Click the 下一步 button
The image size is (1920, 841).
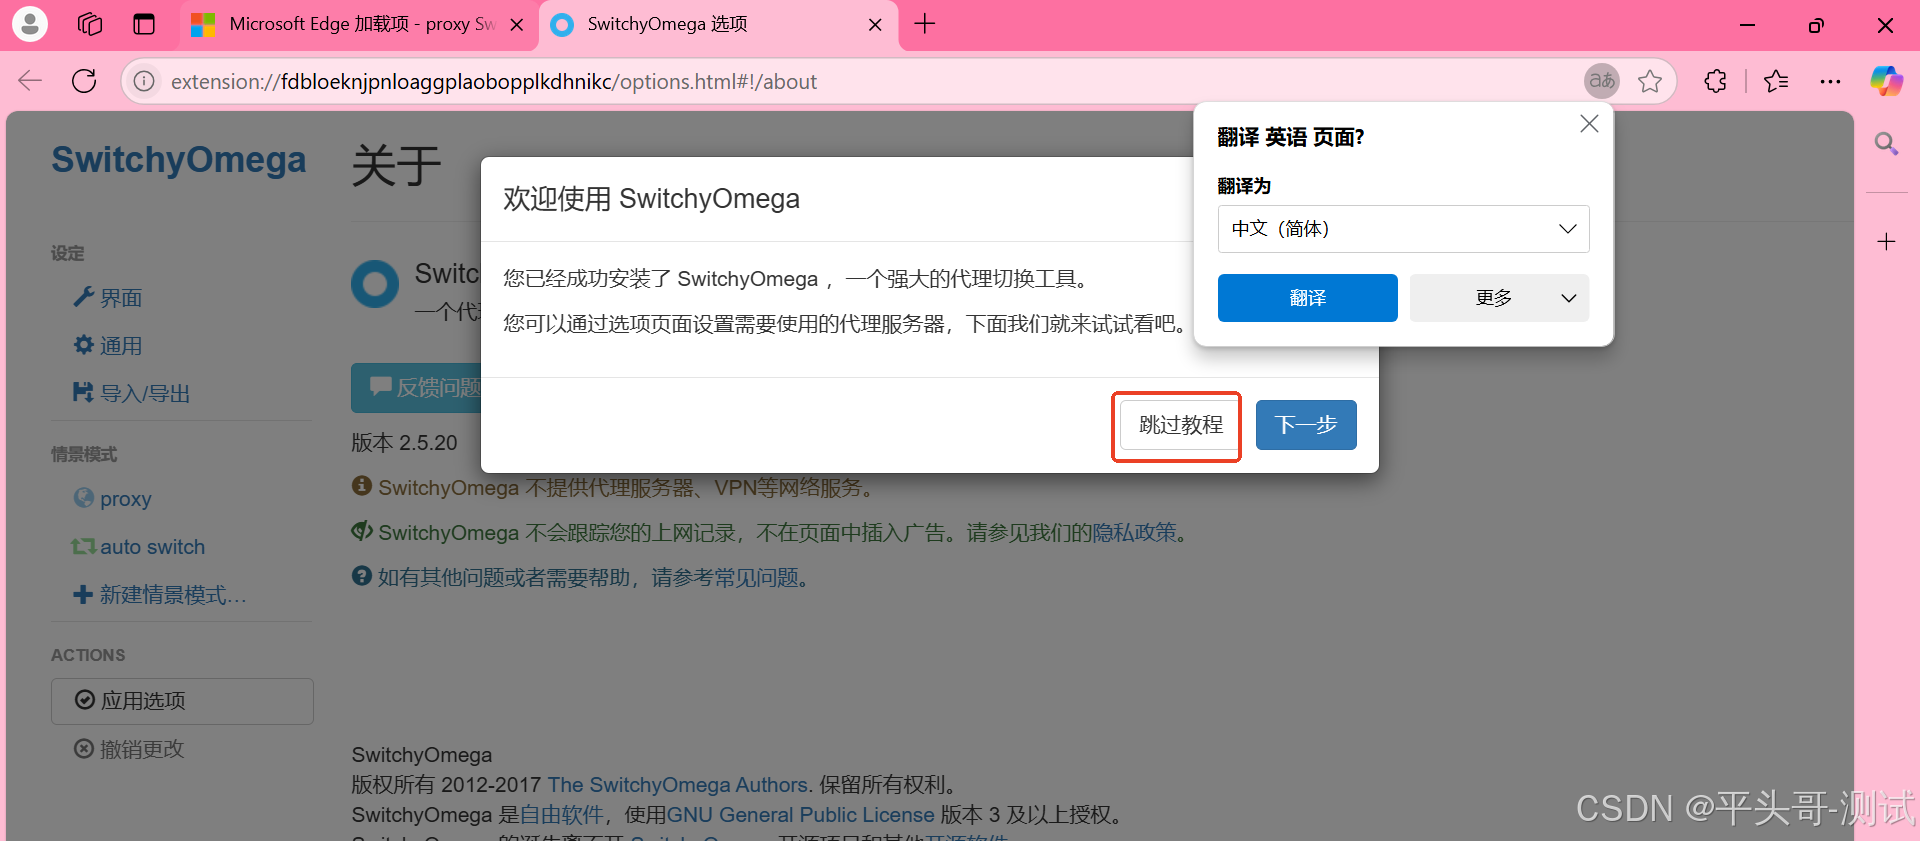click(x=1306, y=425)
